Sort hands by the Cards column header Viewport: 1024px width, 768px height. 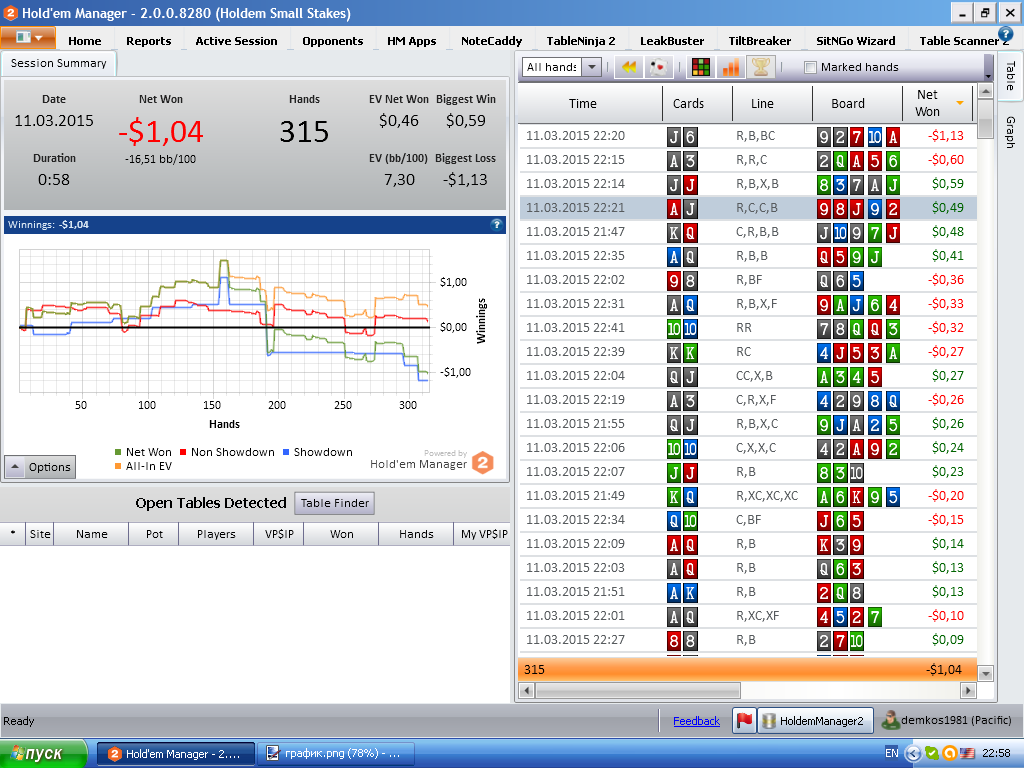[697, 103]
